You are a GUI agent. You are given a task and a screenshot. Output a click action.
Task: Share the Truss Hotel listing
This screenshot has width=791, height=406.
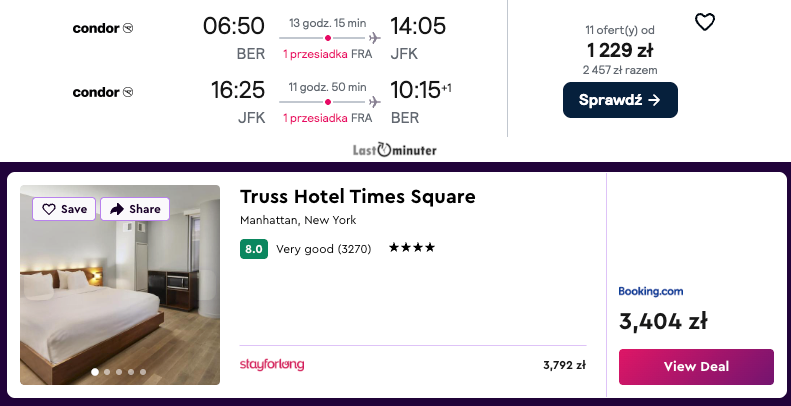(135, 209)
